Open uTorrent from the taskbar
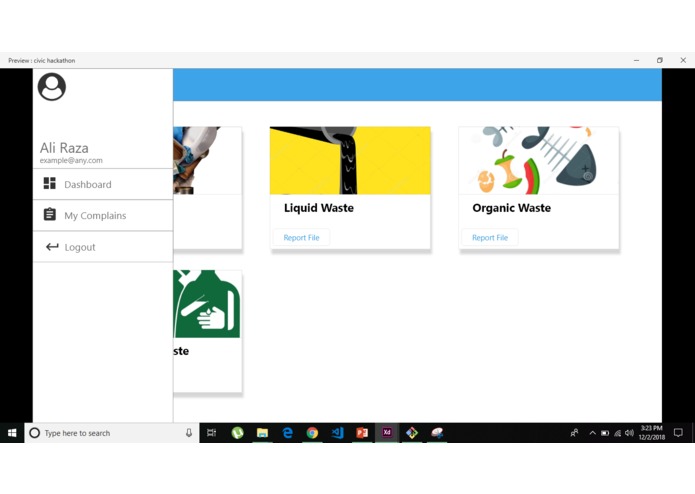Image resolution: width=695 pixels, height=494 pixels. point(238,433)
